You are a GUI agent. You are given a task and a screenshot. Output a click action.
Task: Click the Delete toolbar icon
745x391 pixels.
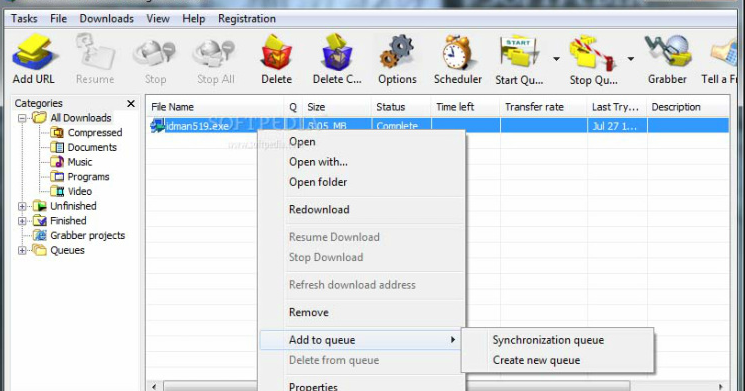tap(276, 52)
